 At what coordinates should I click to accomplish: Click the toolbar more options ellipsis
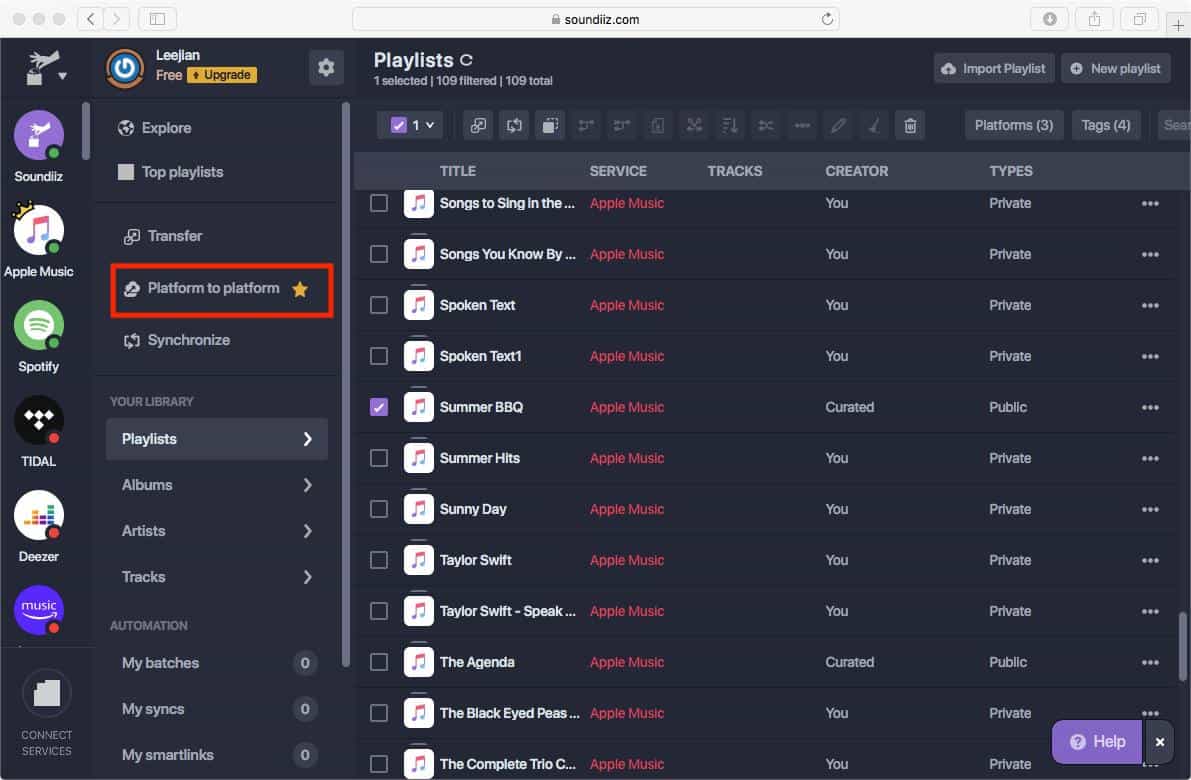click(x=802, y=125)
